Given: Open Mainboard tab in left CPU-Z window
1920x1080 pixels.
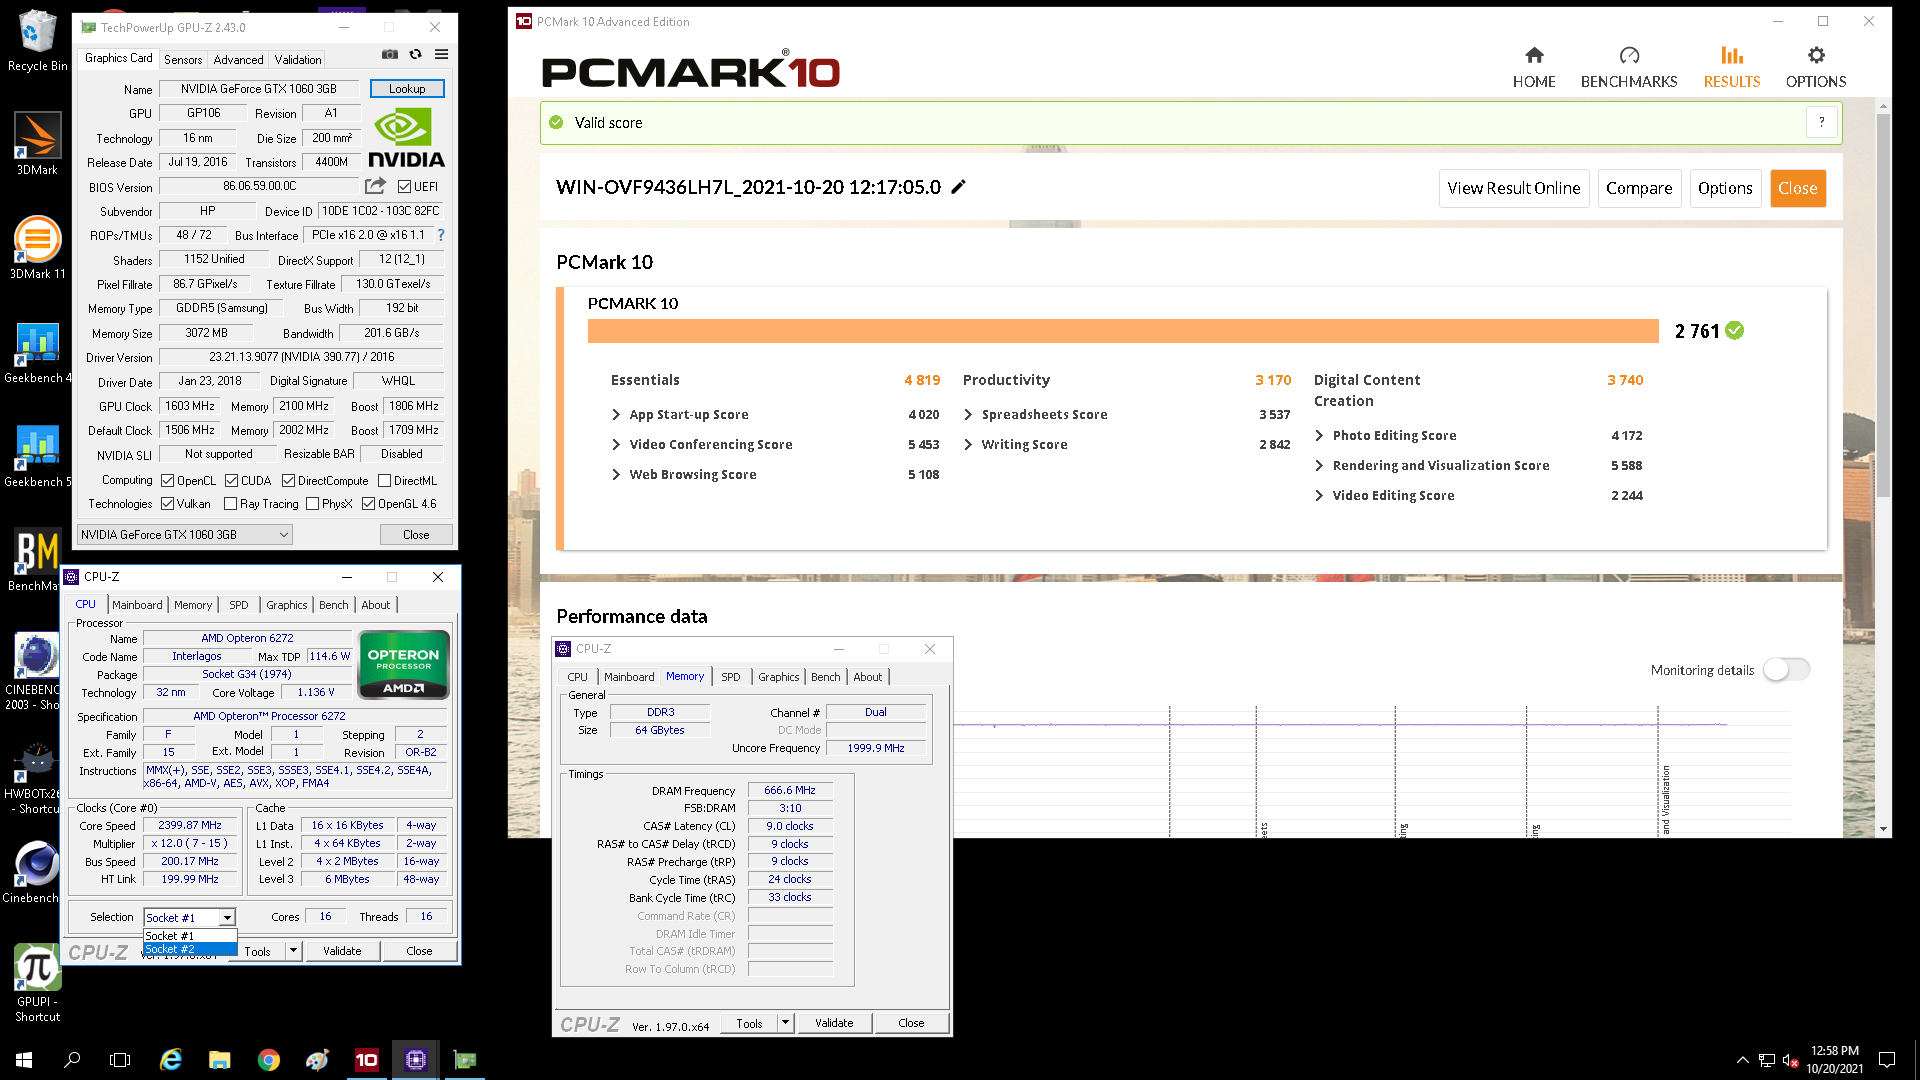Looking at the screenshot, I should point(137,605).
